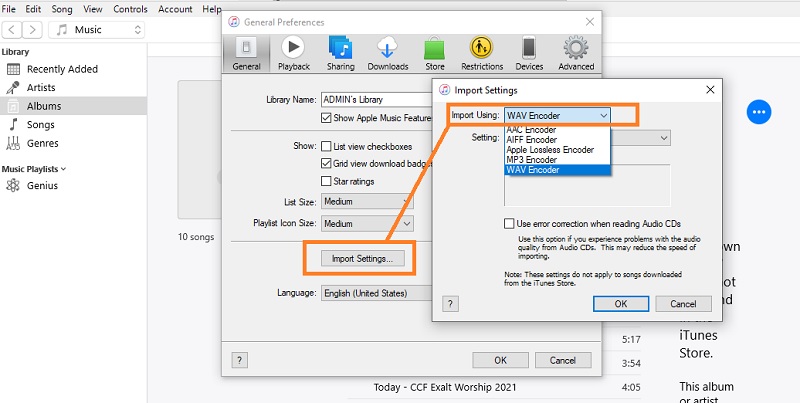Choose MP3 Encoder from the list
The width and height of the screenshot is (800, 403).
point(557,160)
